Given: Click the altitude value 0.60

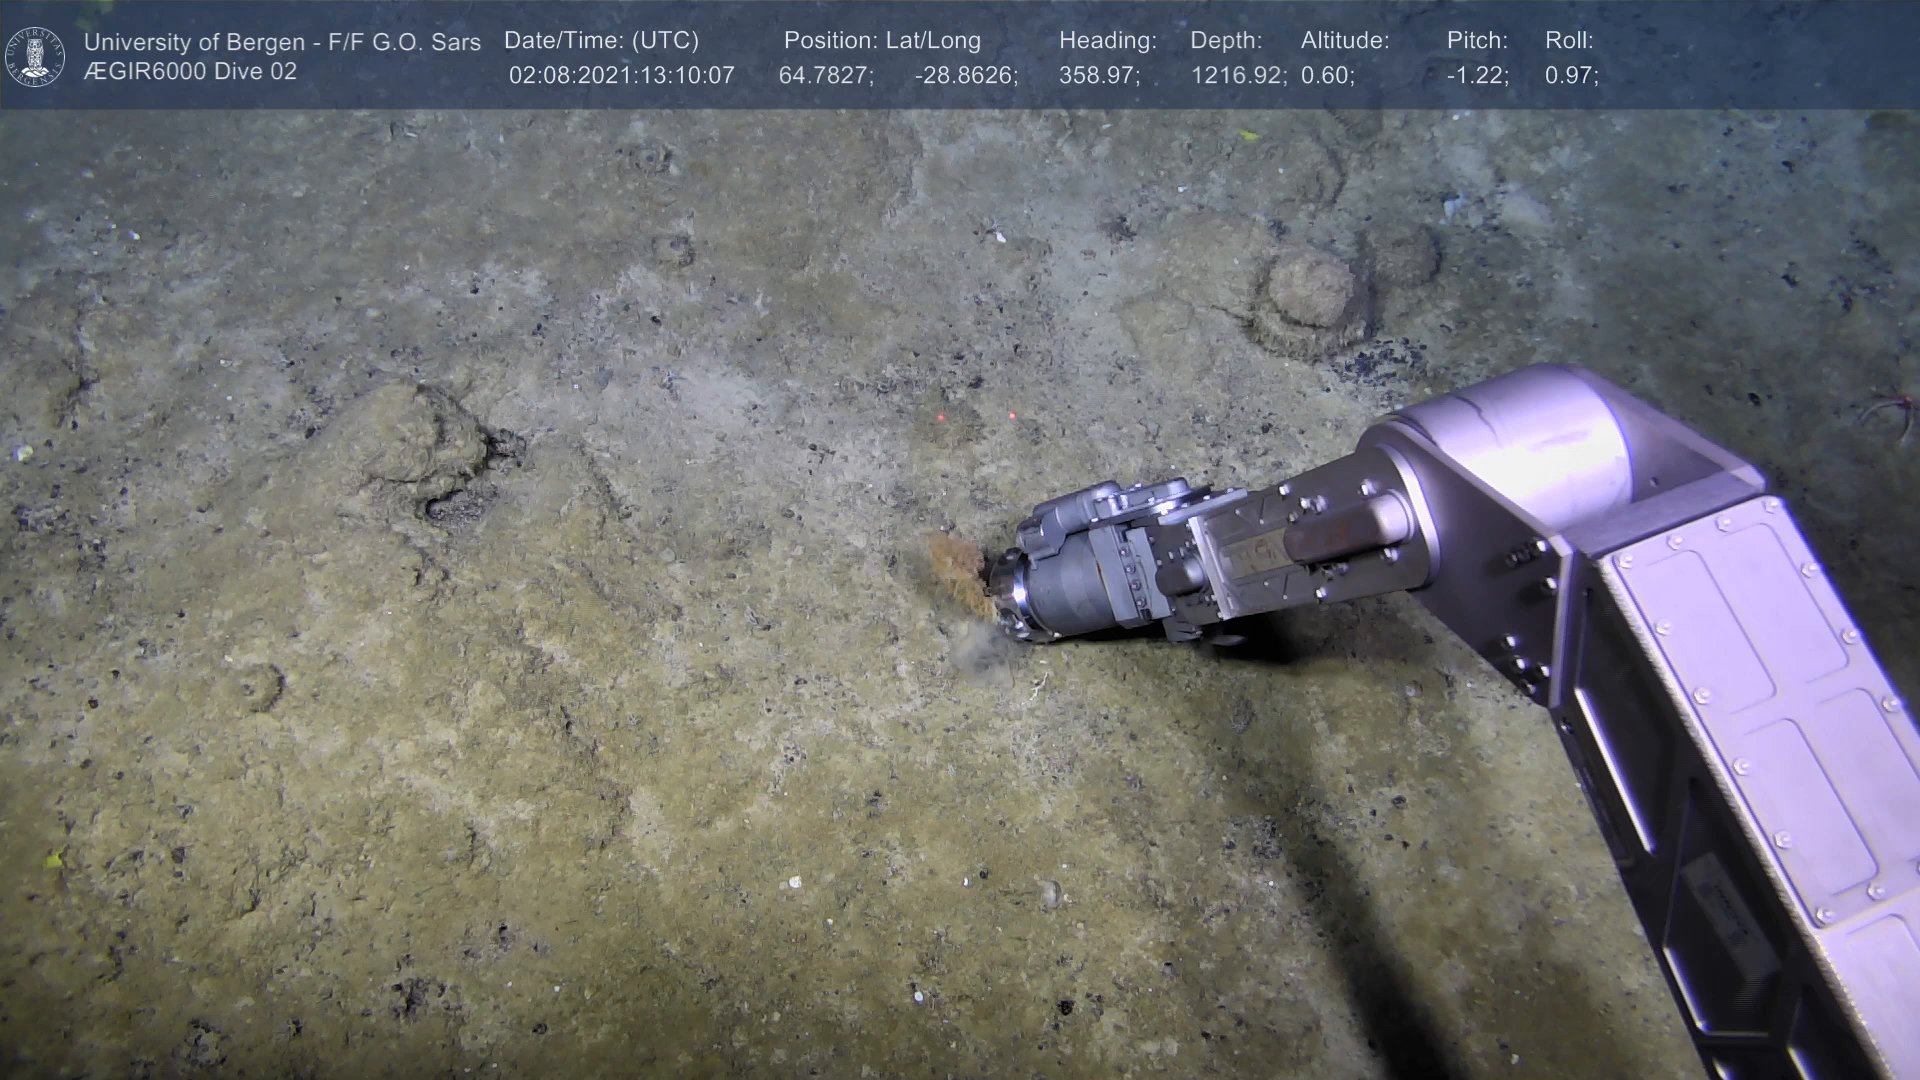Looking at the screenshot, I should coord(1327,76).
